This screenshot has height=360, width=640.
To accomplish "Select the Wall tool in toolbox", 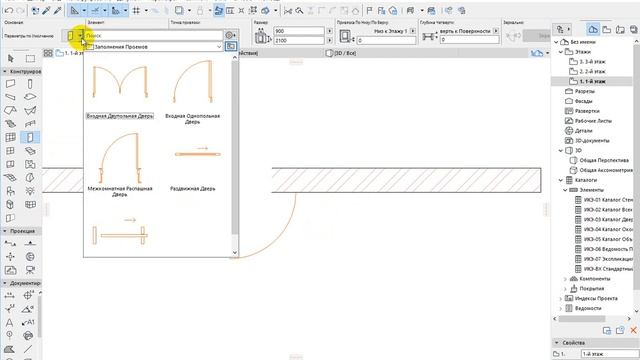I will point(11,84).
